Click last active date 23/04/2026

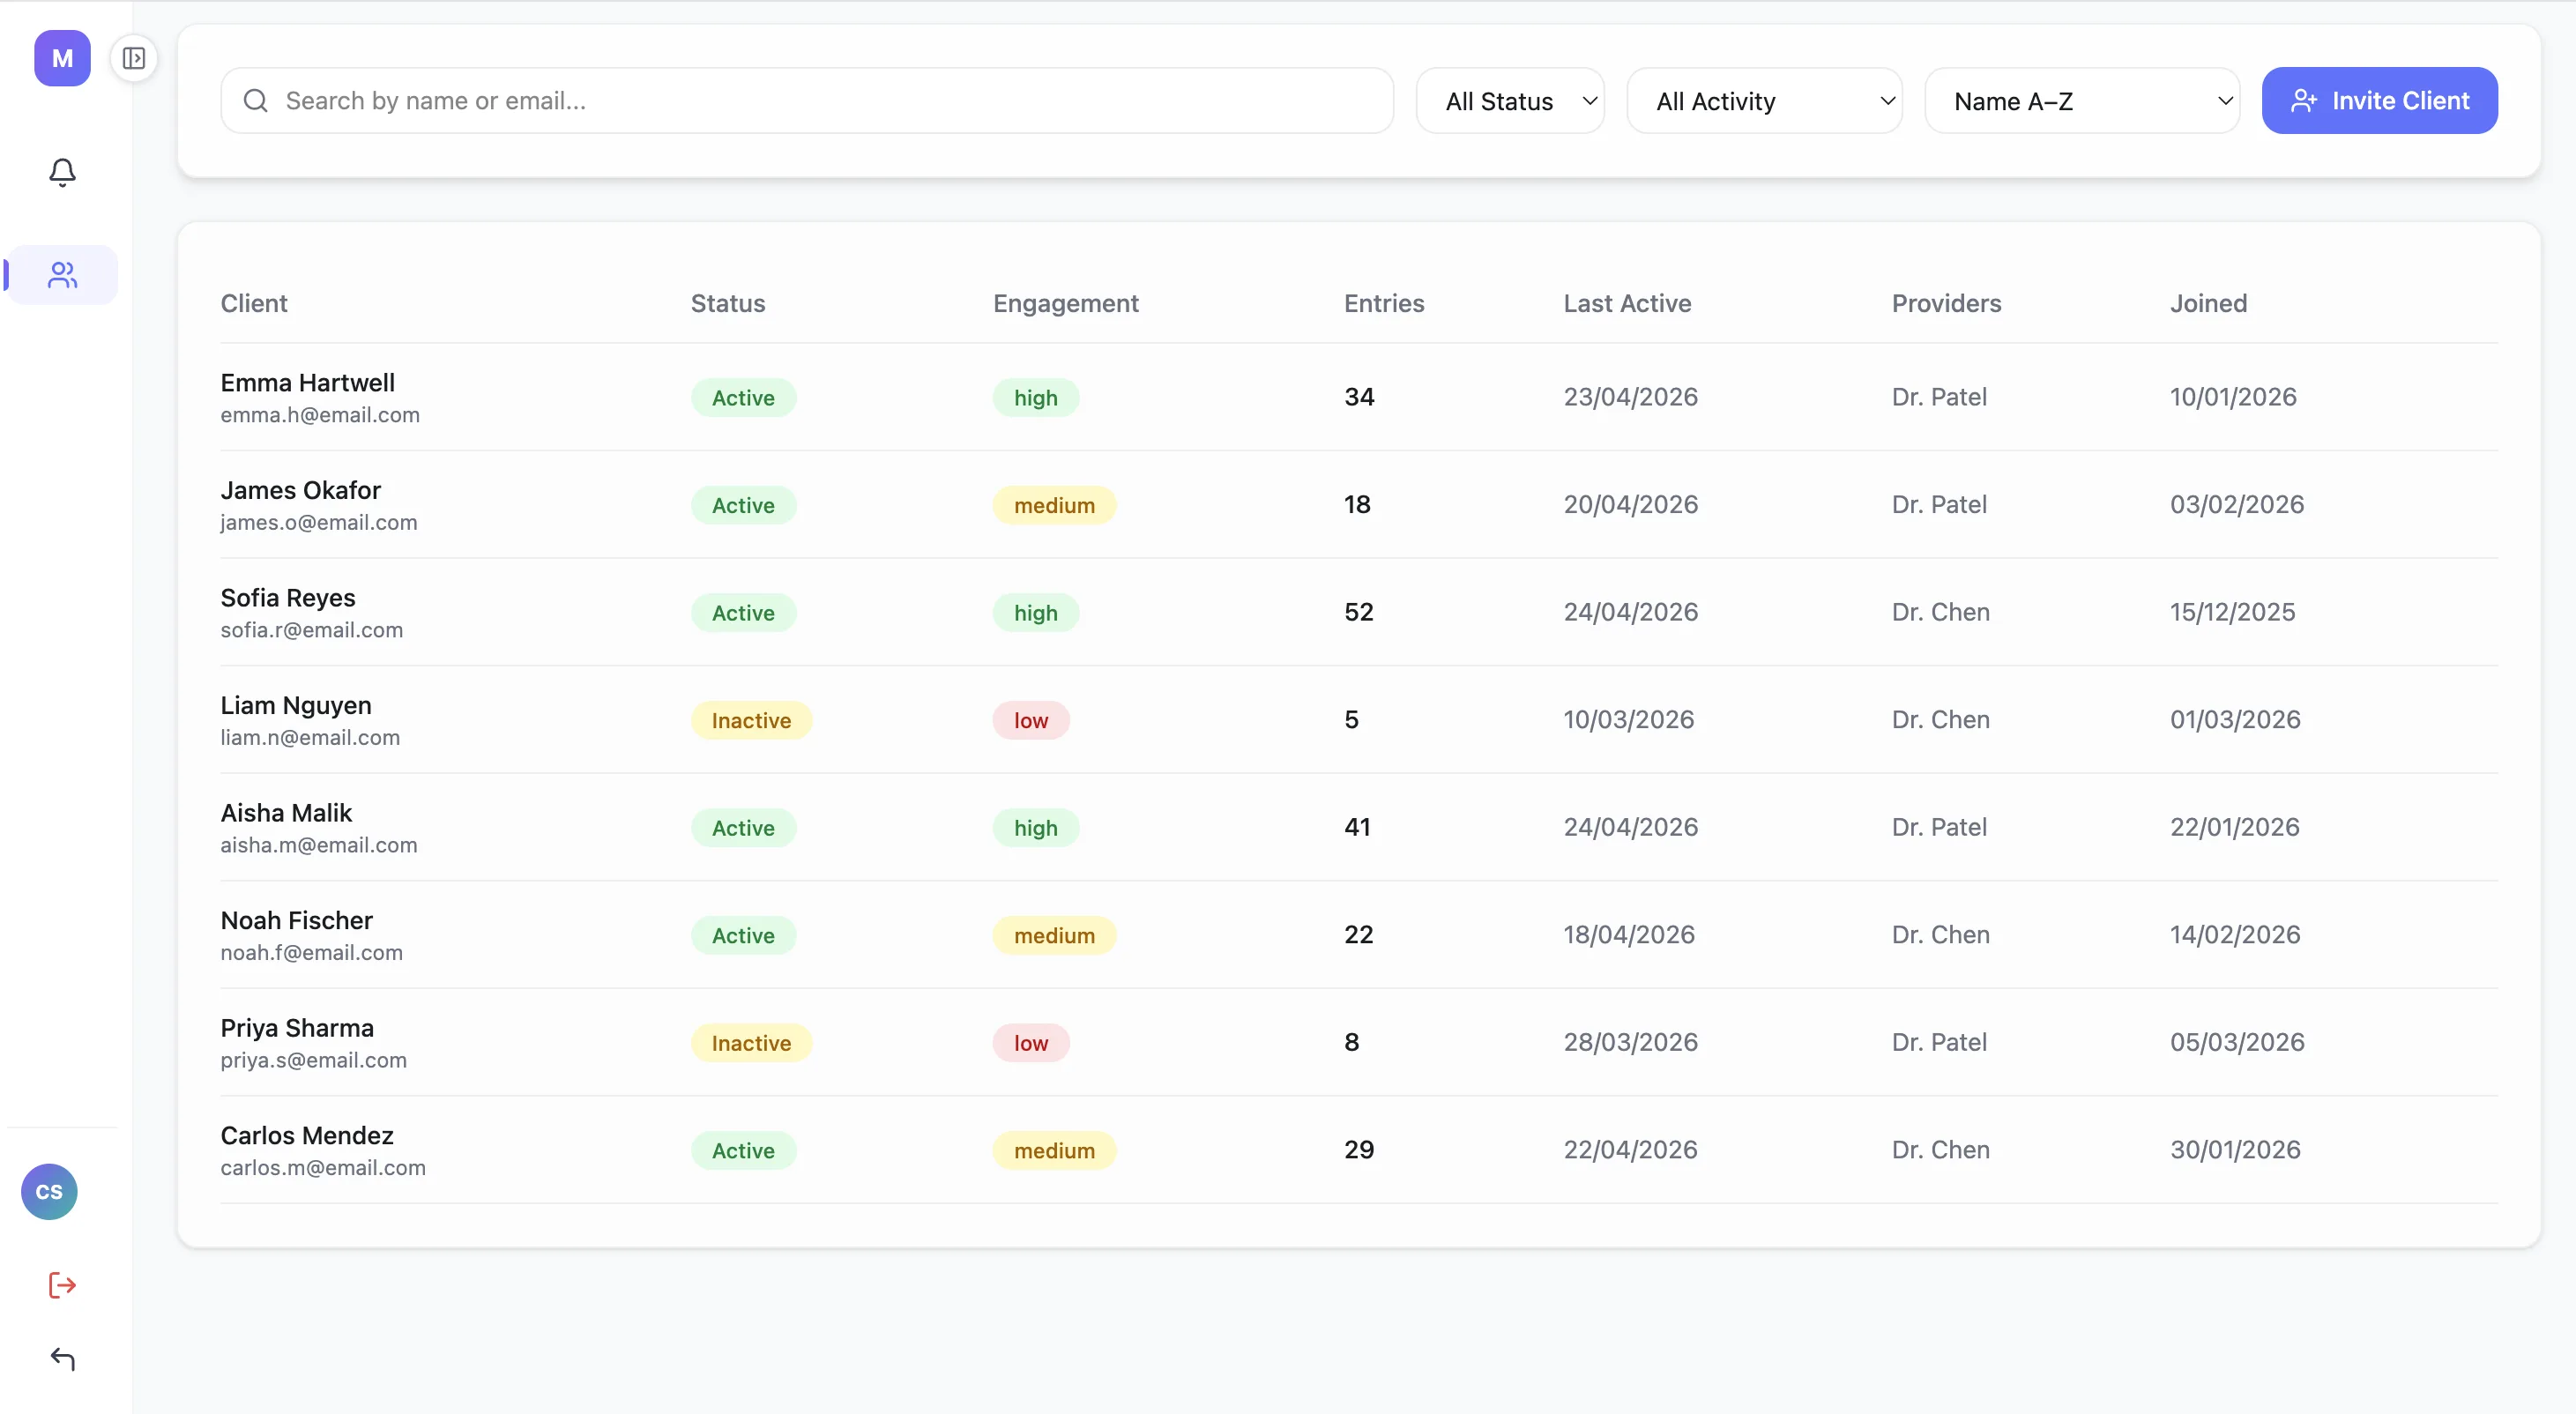click(1630, 397)
